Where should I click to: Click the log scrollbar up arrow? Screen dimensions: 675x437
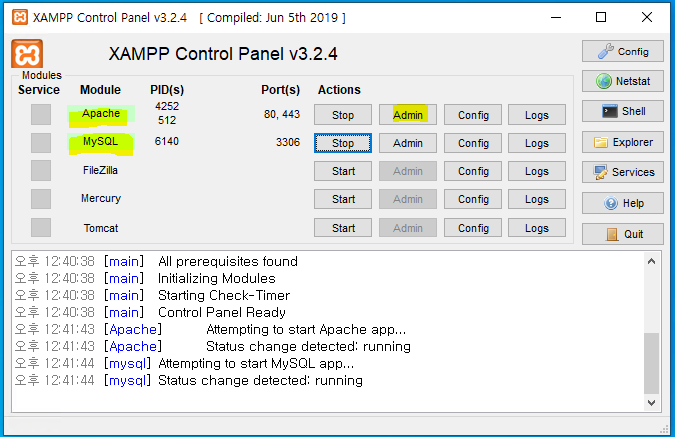651,261
